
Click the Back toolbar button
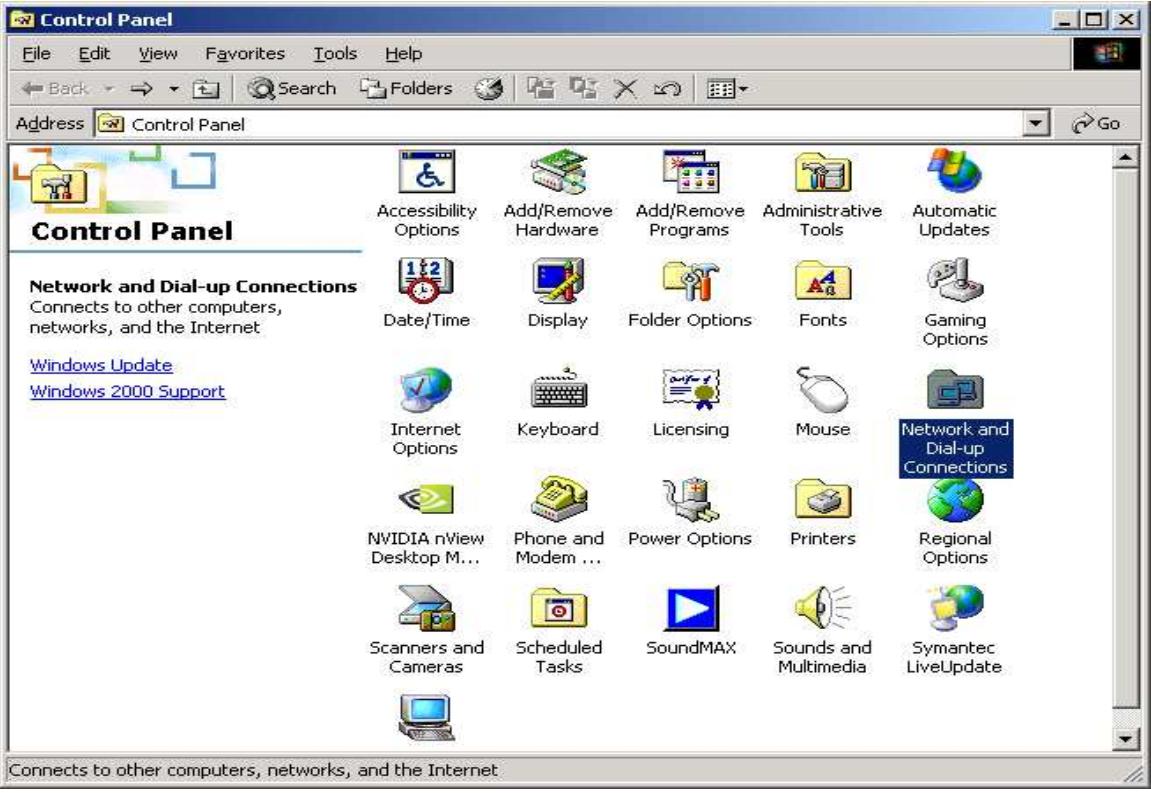[56, 89]
